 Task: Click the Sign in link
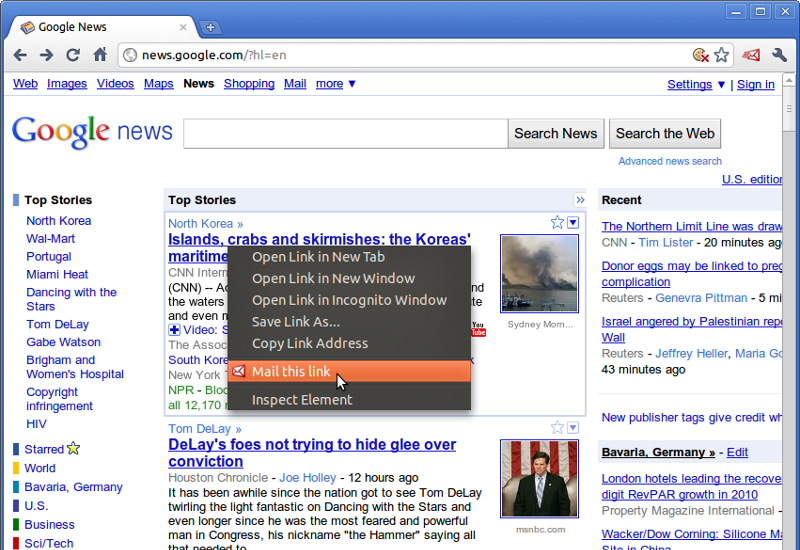click(756, 85)
